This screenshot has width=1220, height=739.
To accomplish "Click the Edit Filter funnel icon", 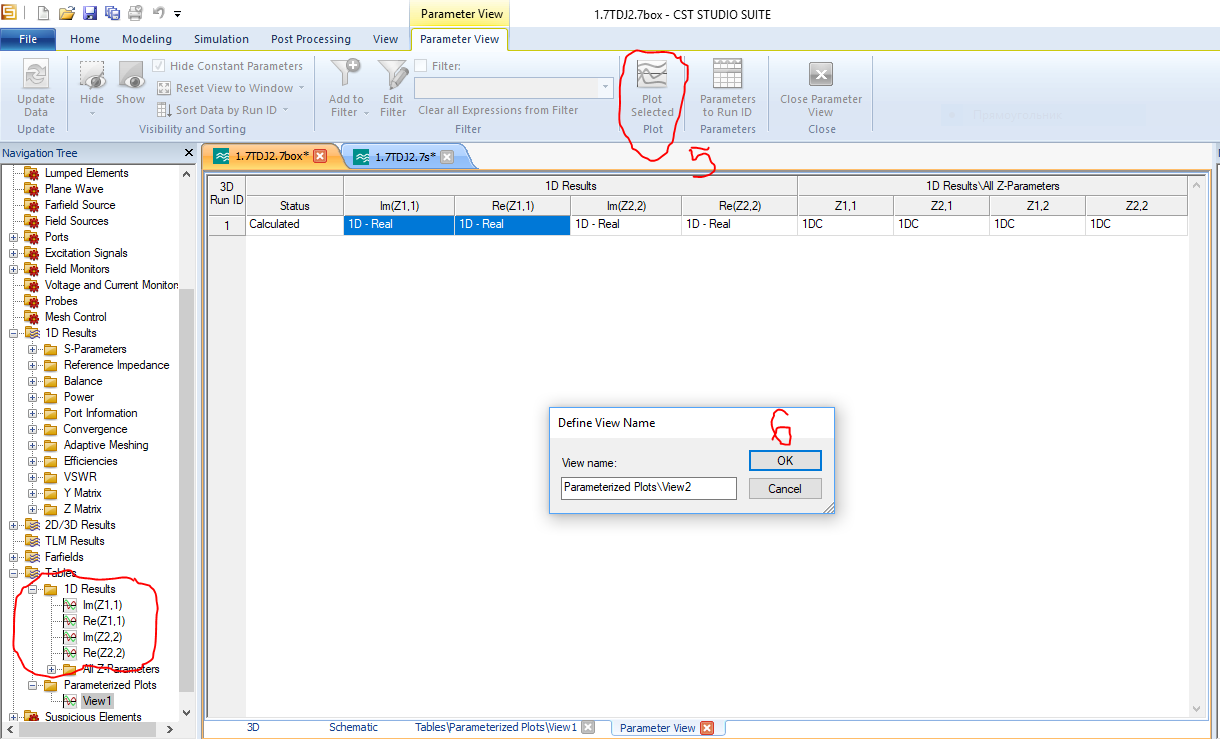I will [x=393, y=75].
